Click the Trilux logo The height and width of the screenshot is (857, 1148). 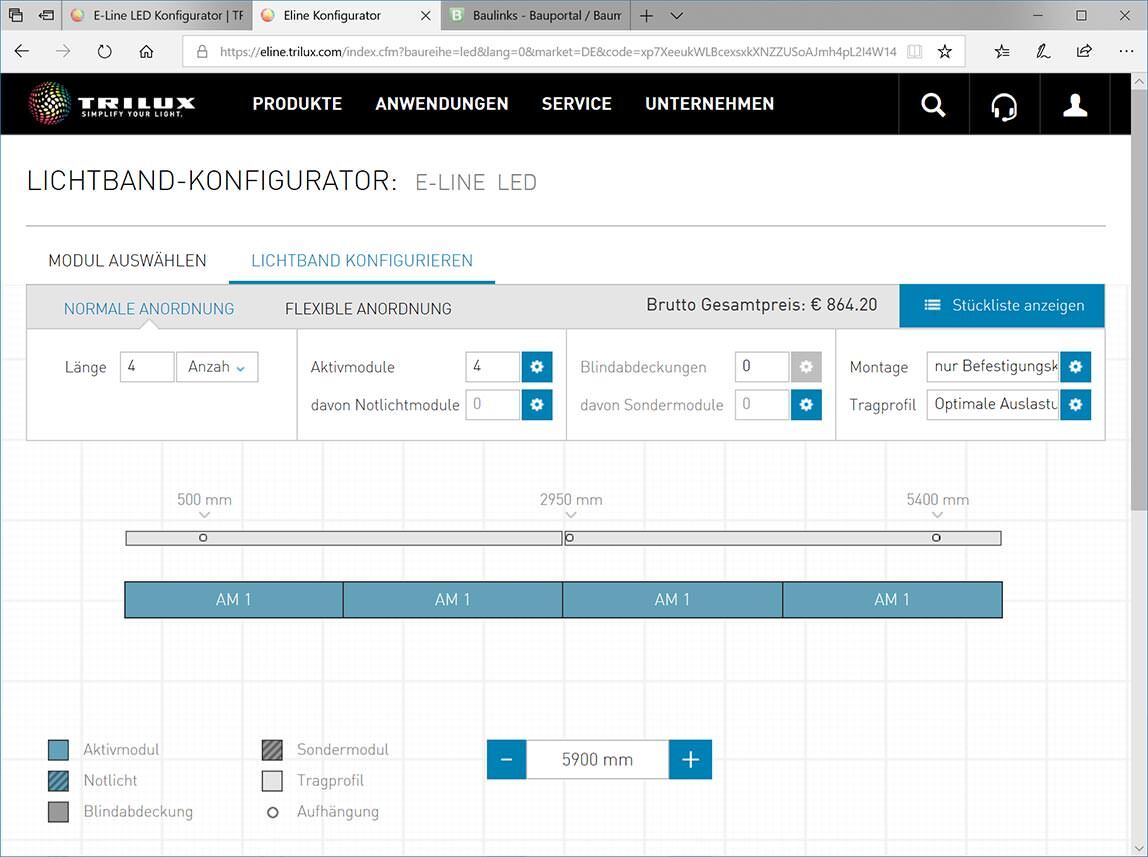click(111, 103)
